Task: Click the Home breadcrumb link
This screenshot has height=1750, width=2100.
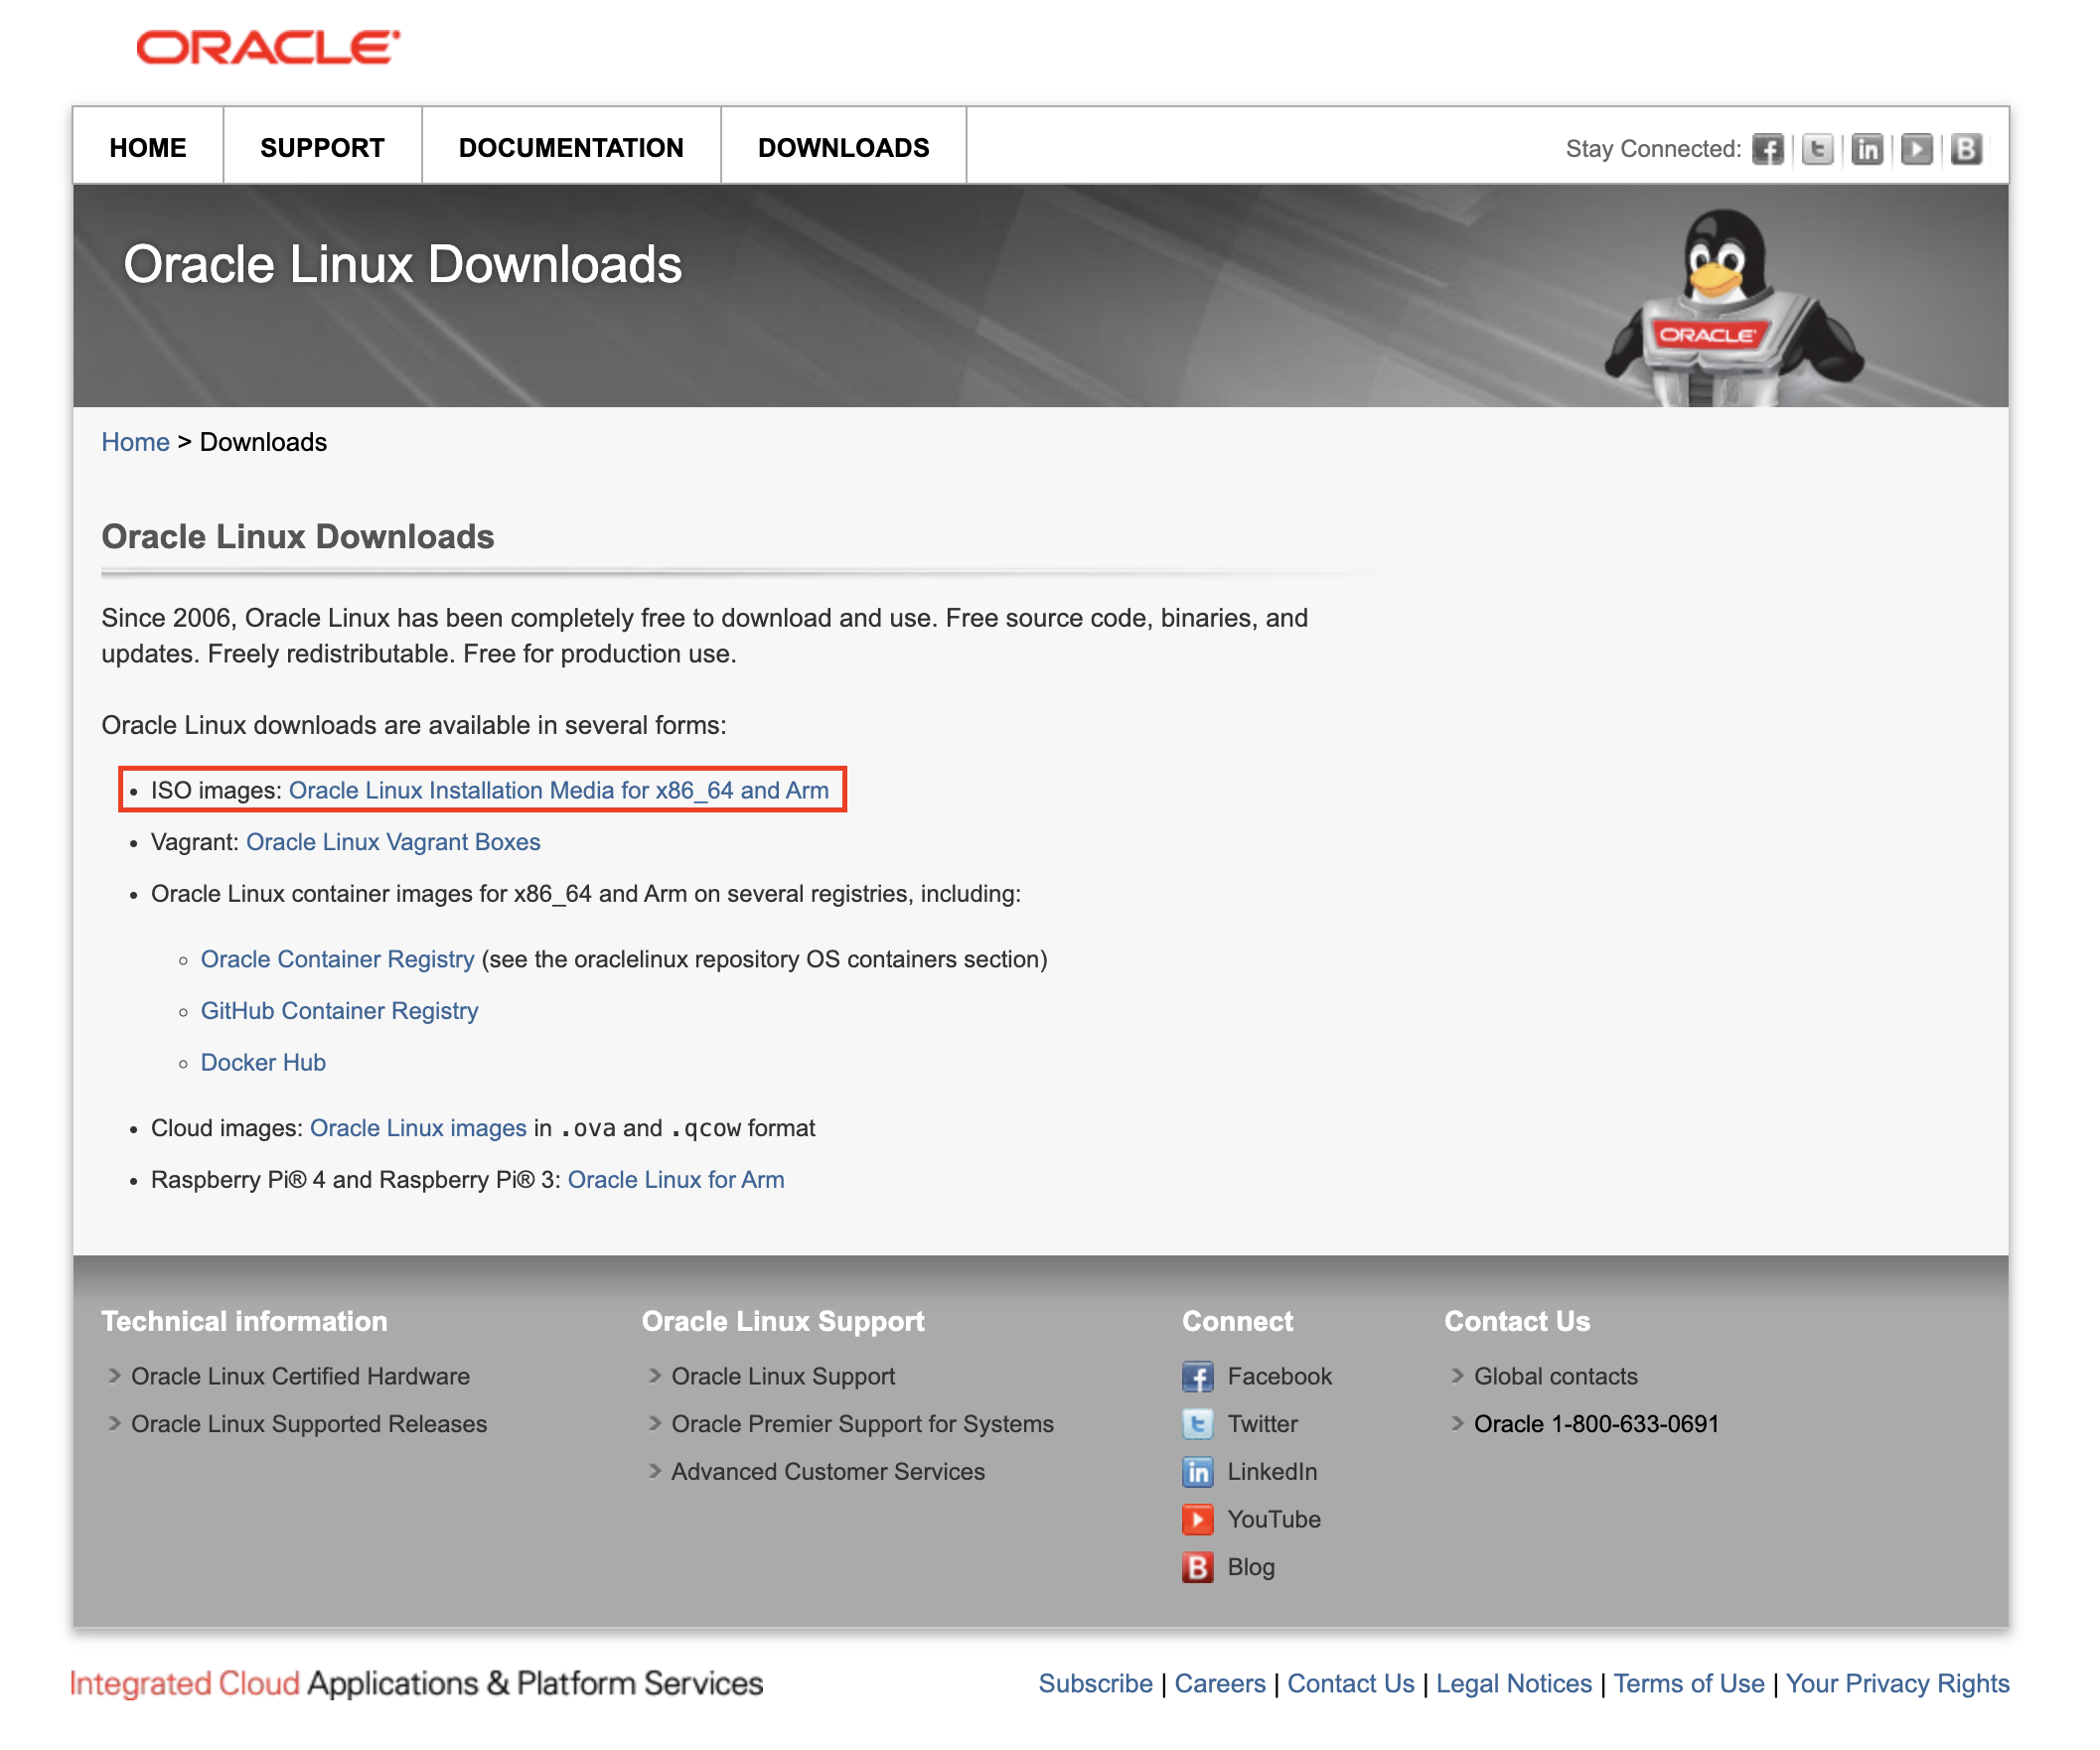Action: [x=135, y=442]
